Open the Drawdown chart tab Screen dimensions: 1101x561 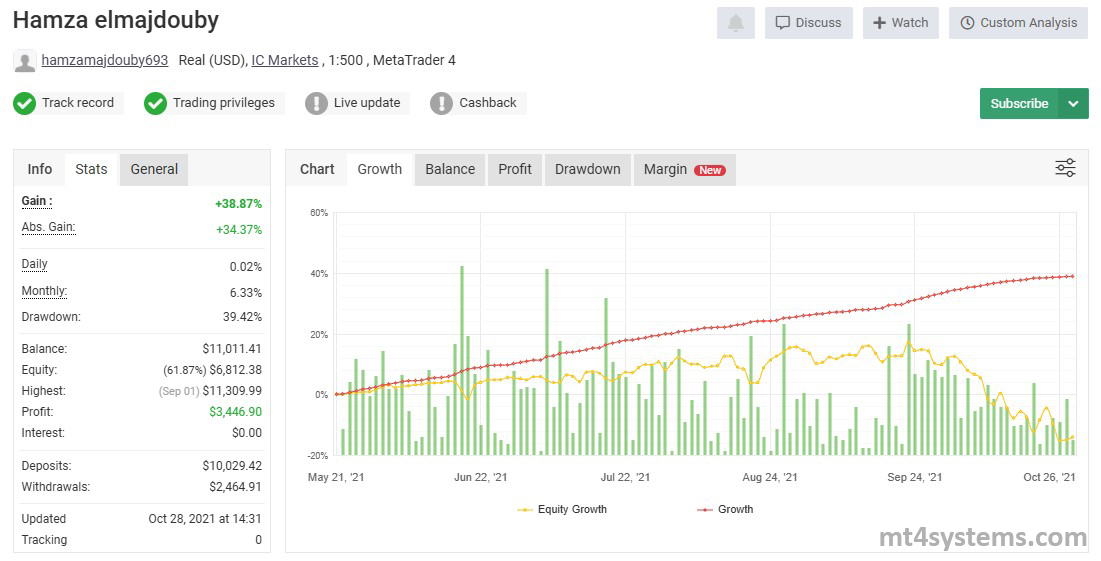click(587, 169)
